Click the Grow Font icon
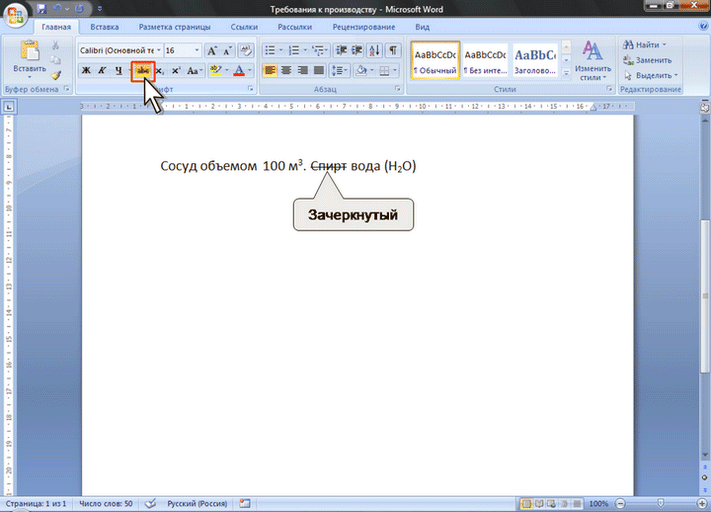 [x=212, y=50]
